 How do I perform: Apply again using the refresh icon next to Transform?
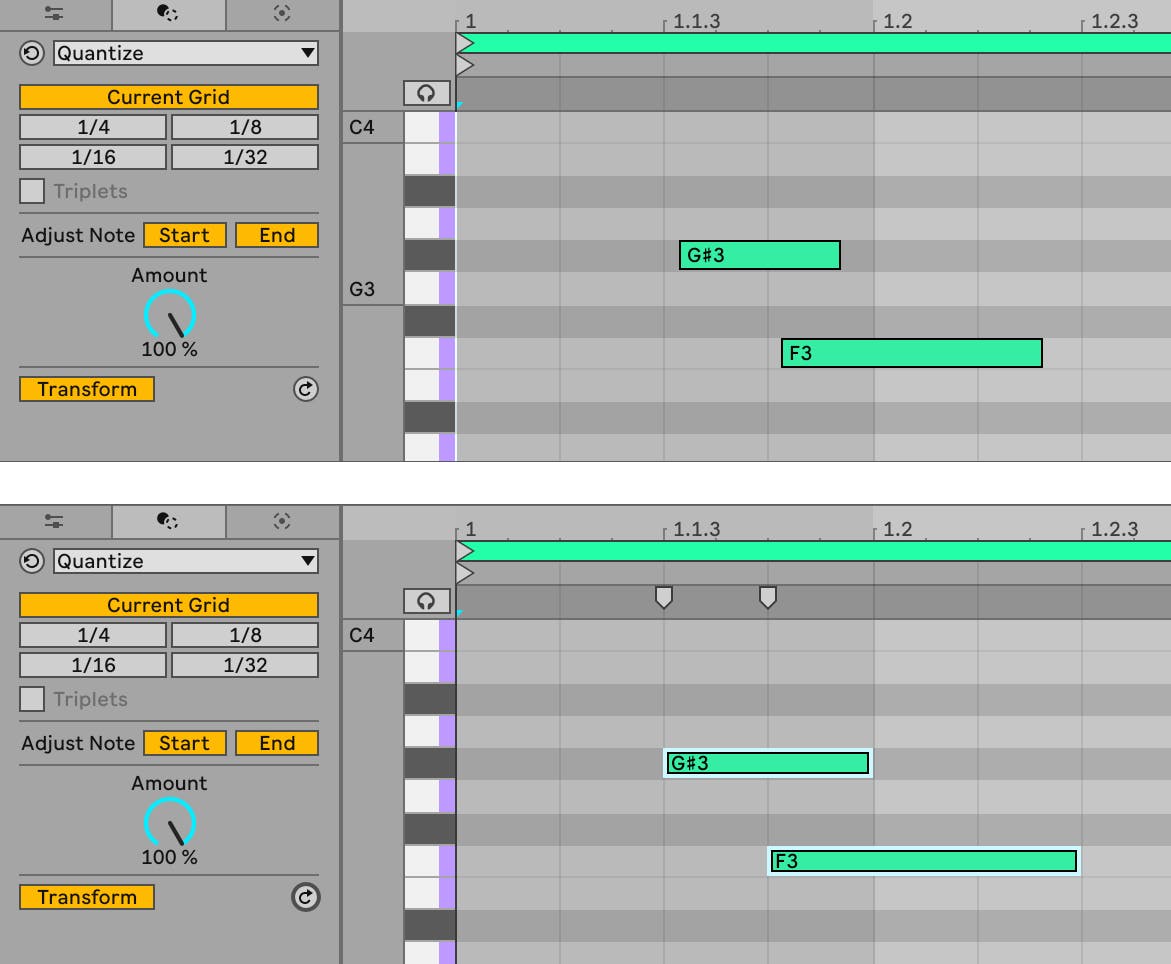(x=305, y=389)
